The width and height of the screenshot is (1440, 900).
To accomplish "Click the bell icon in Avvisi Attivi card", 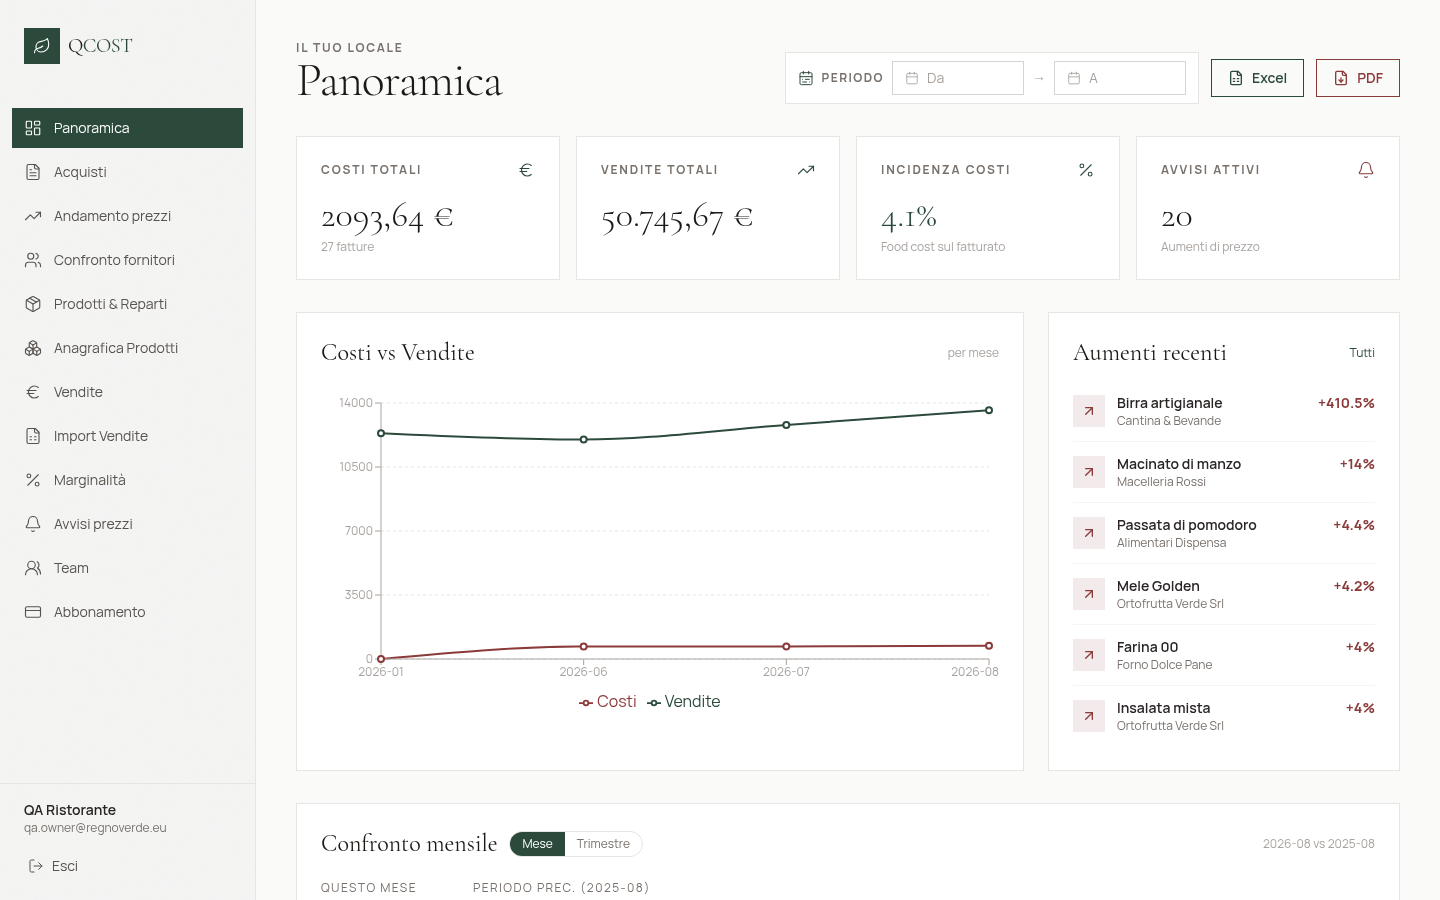I will point(1366,170).
